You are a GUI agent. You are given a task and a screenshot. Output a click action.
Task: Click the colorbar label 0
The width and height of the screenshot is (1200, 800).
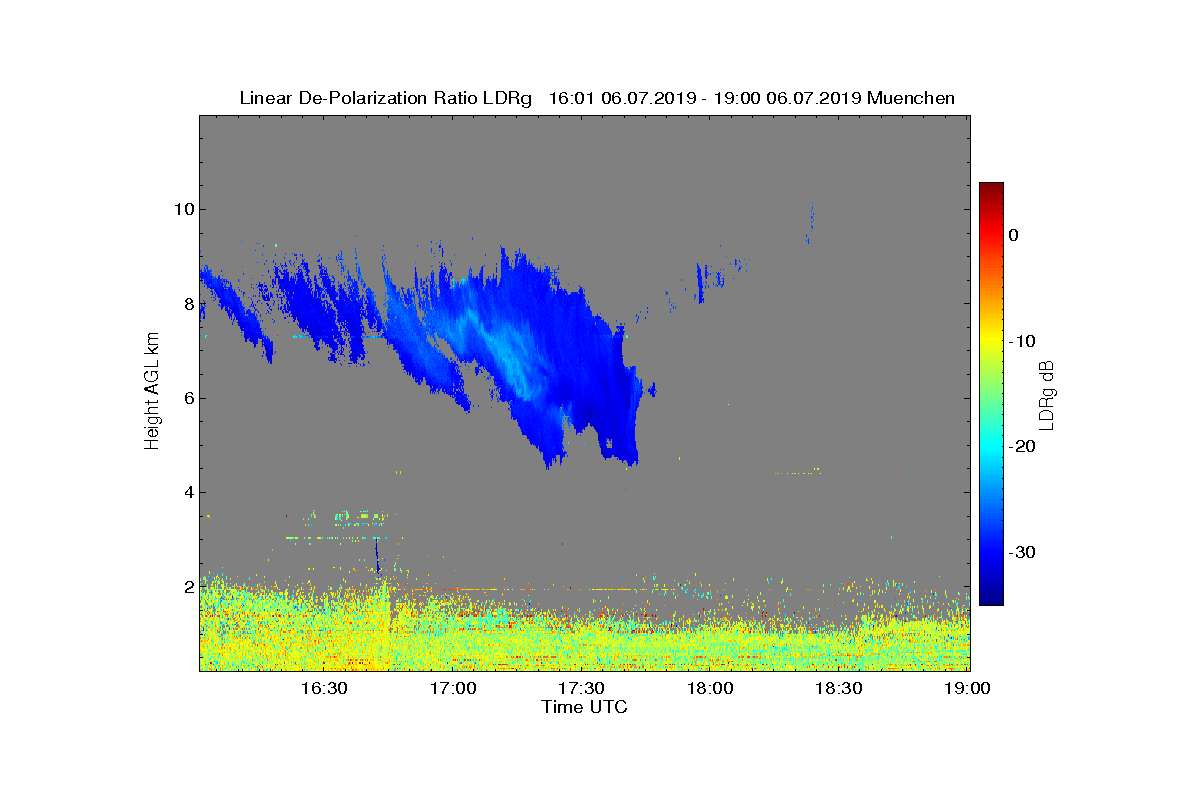(1014, 235)
